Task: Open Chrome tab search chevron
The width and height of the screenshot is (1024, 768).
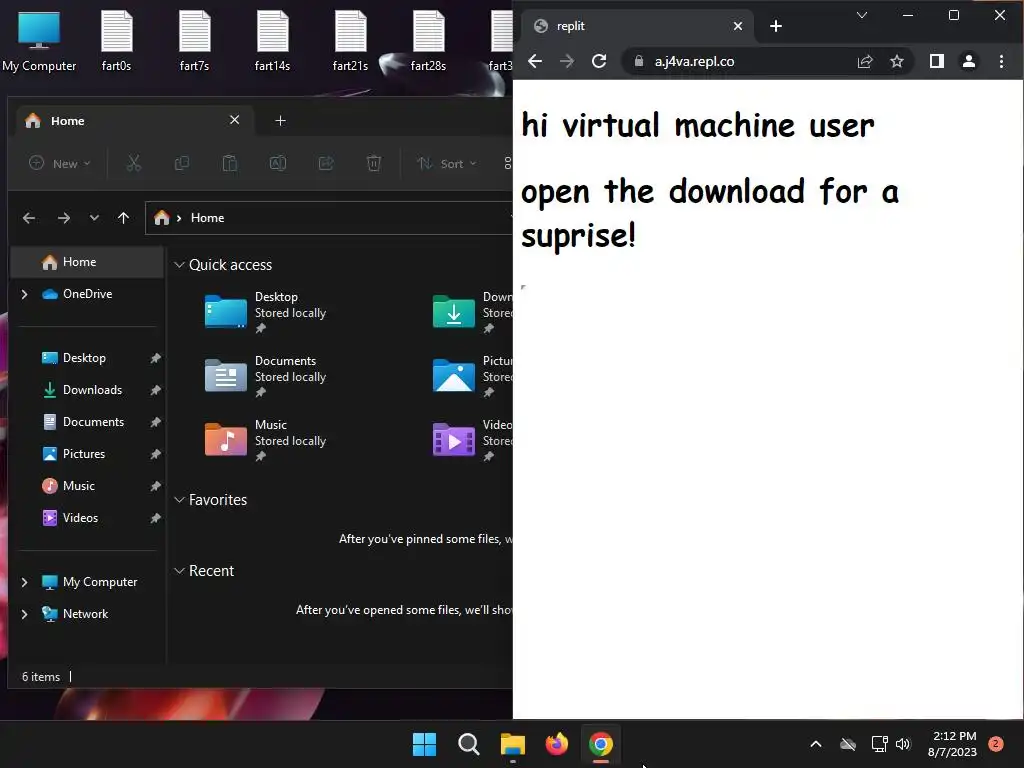Action: point(862,15)
